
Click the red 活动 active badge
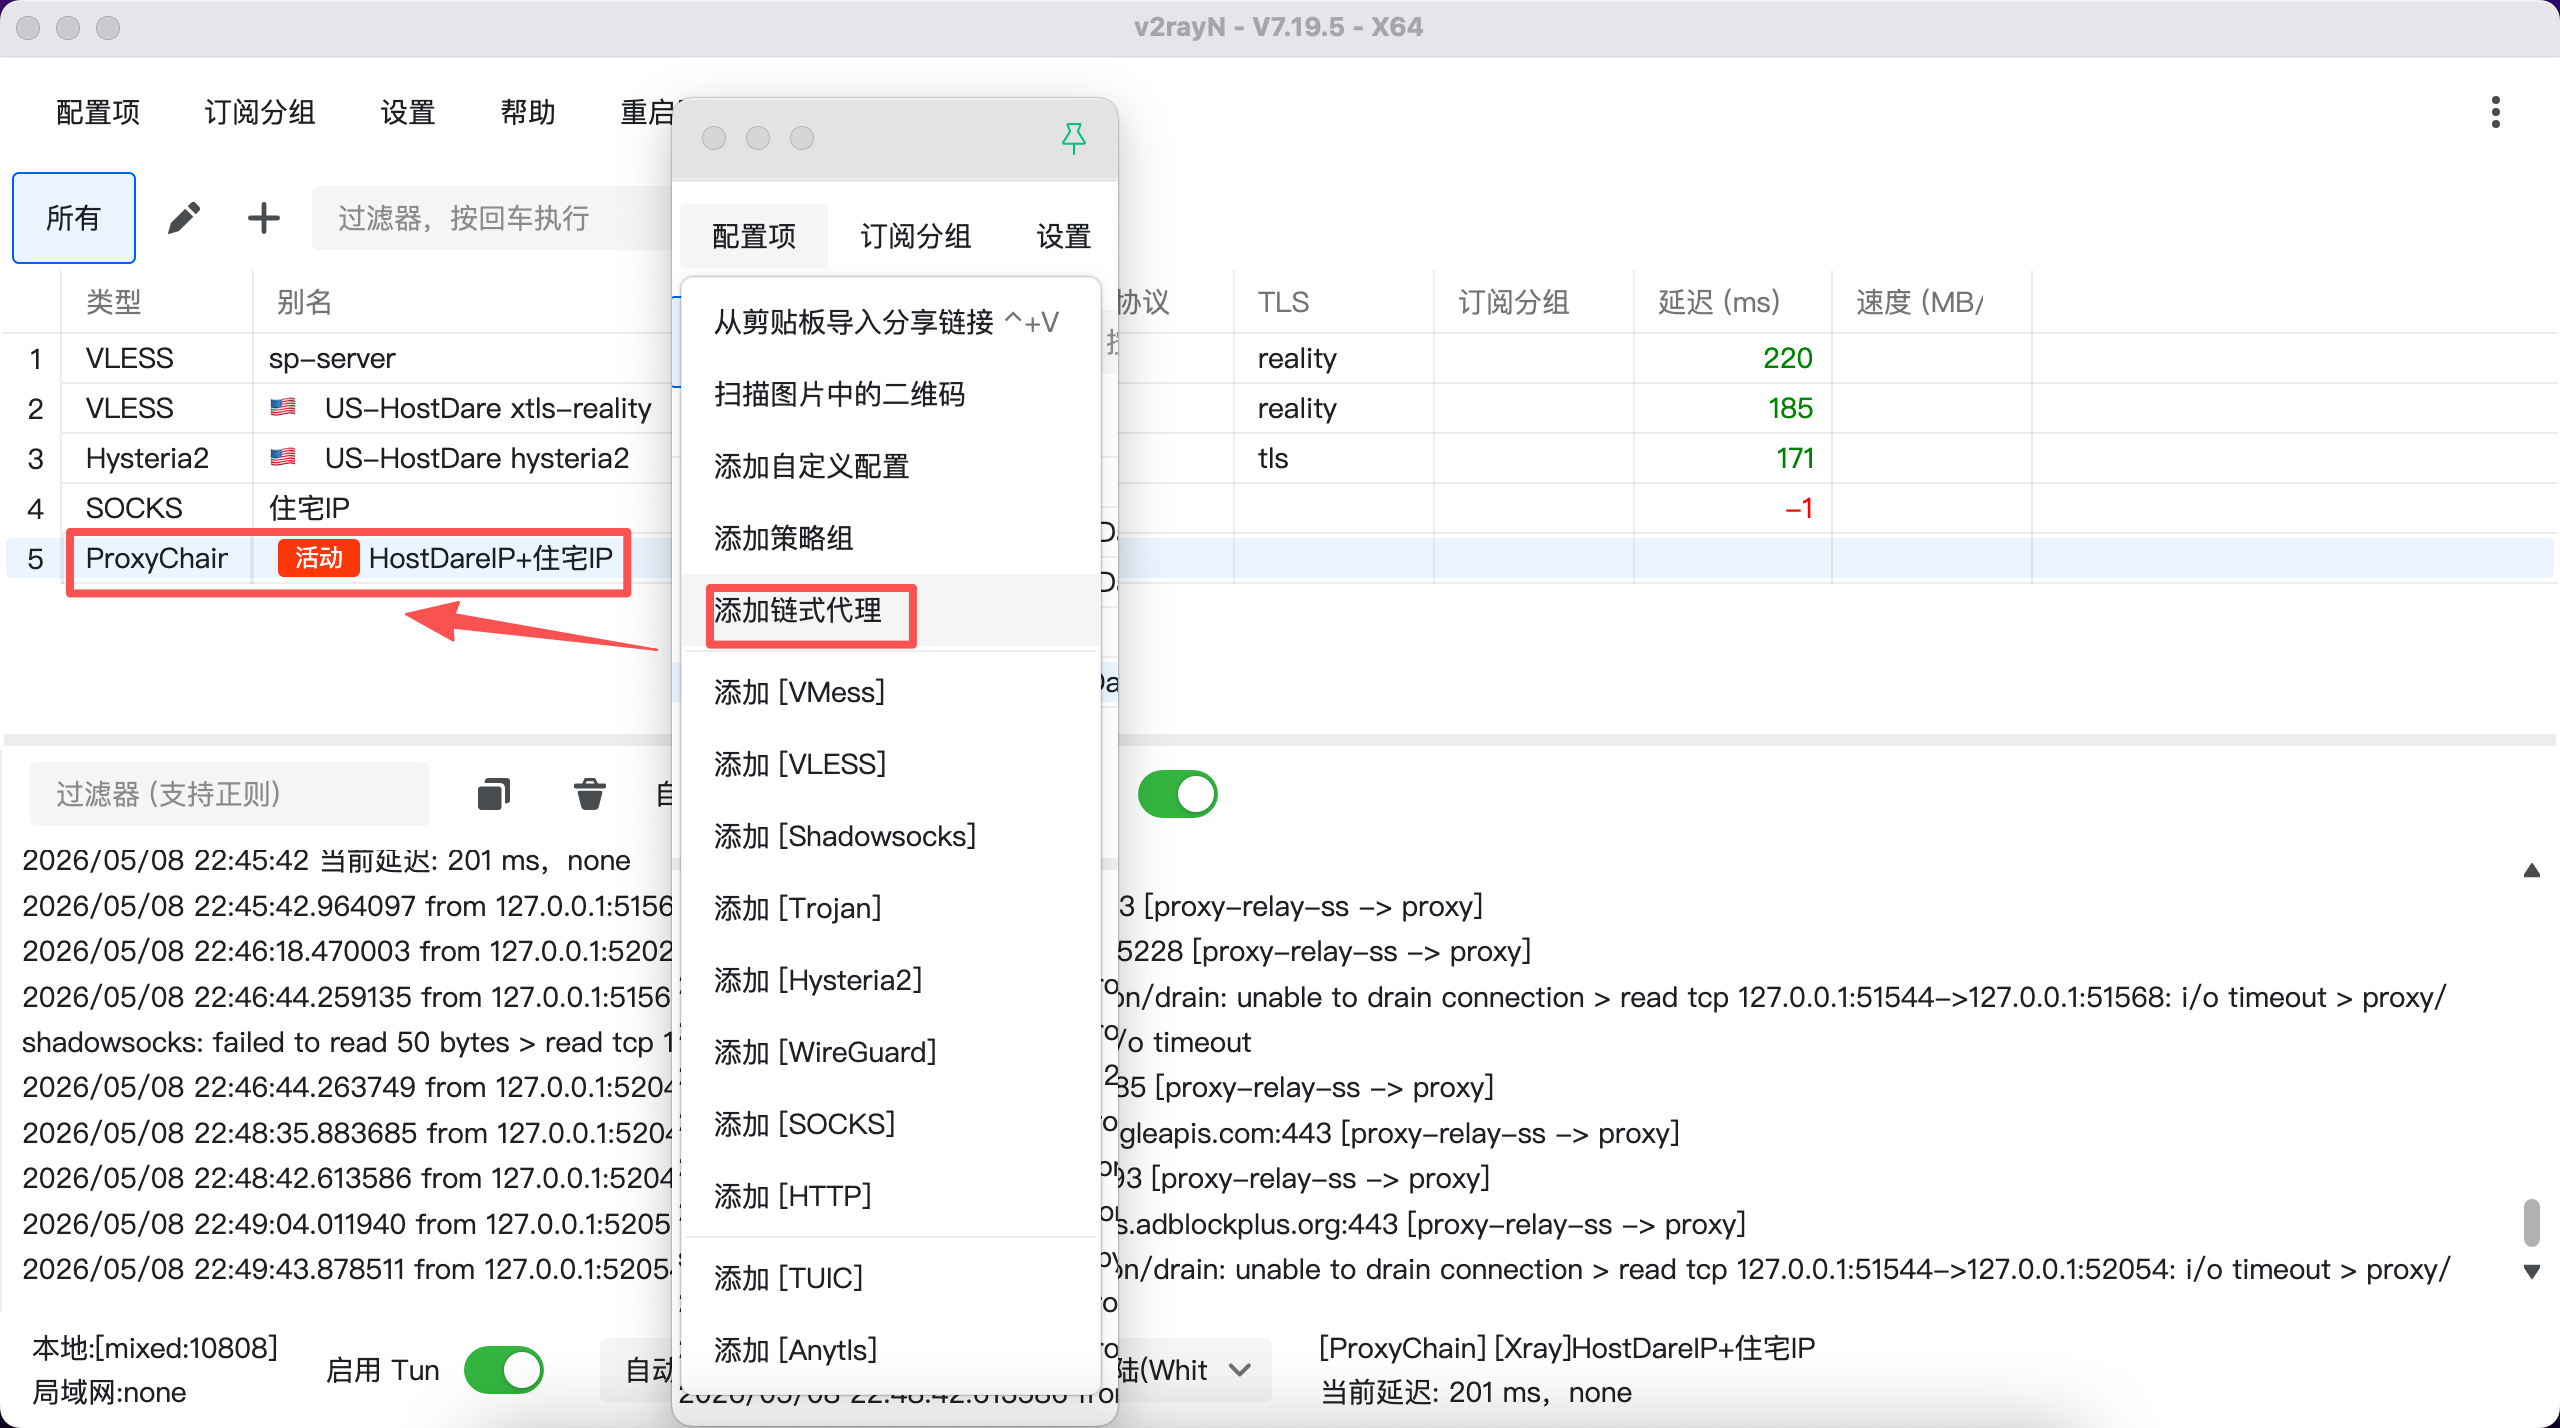point(318,558)
